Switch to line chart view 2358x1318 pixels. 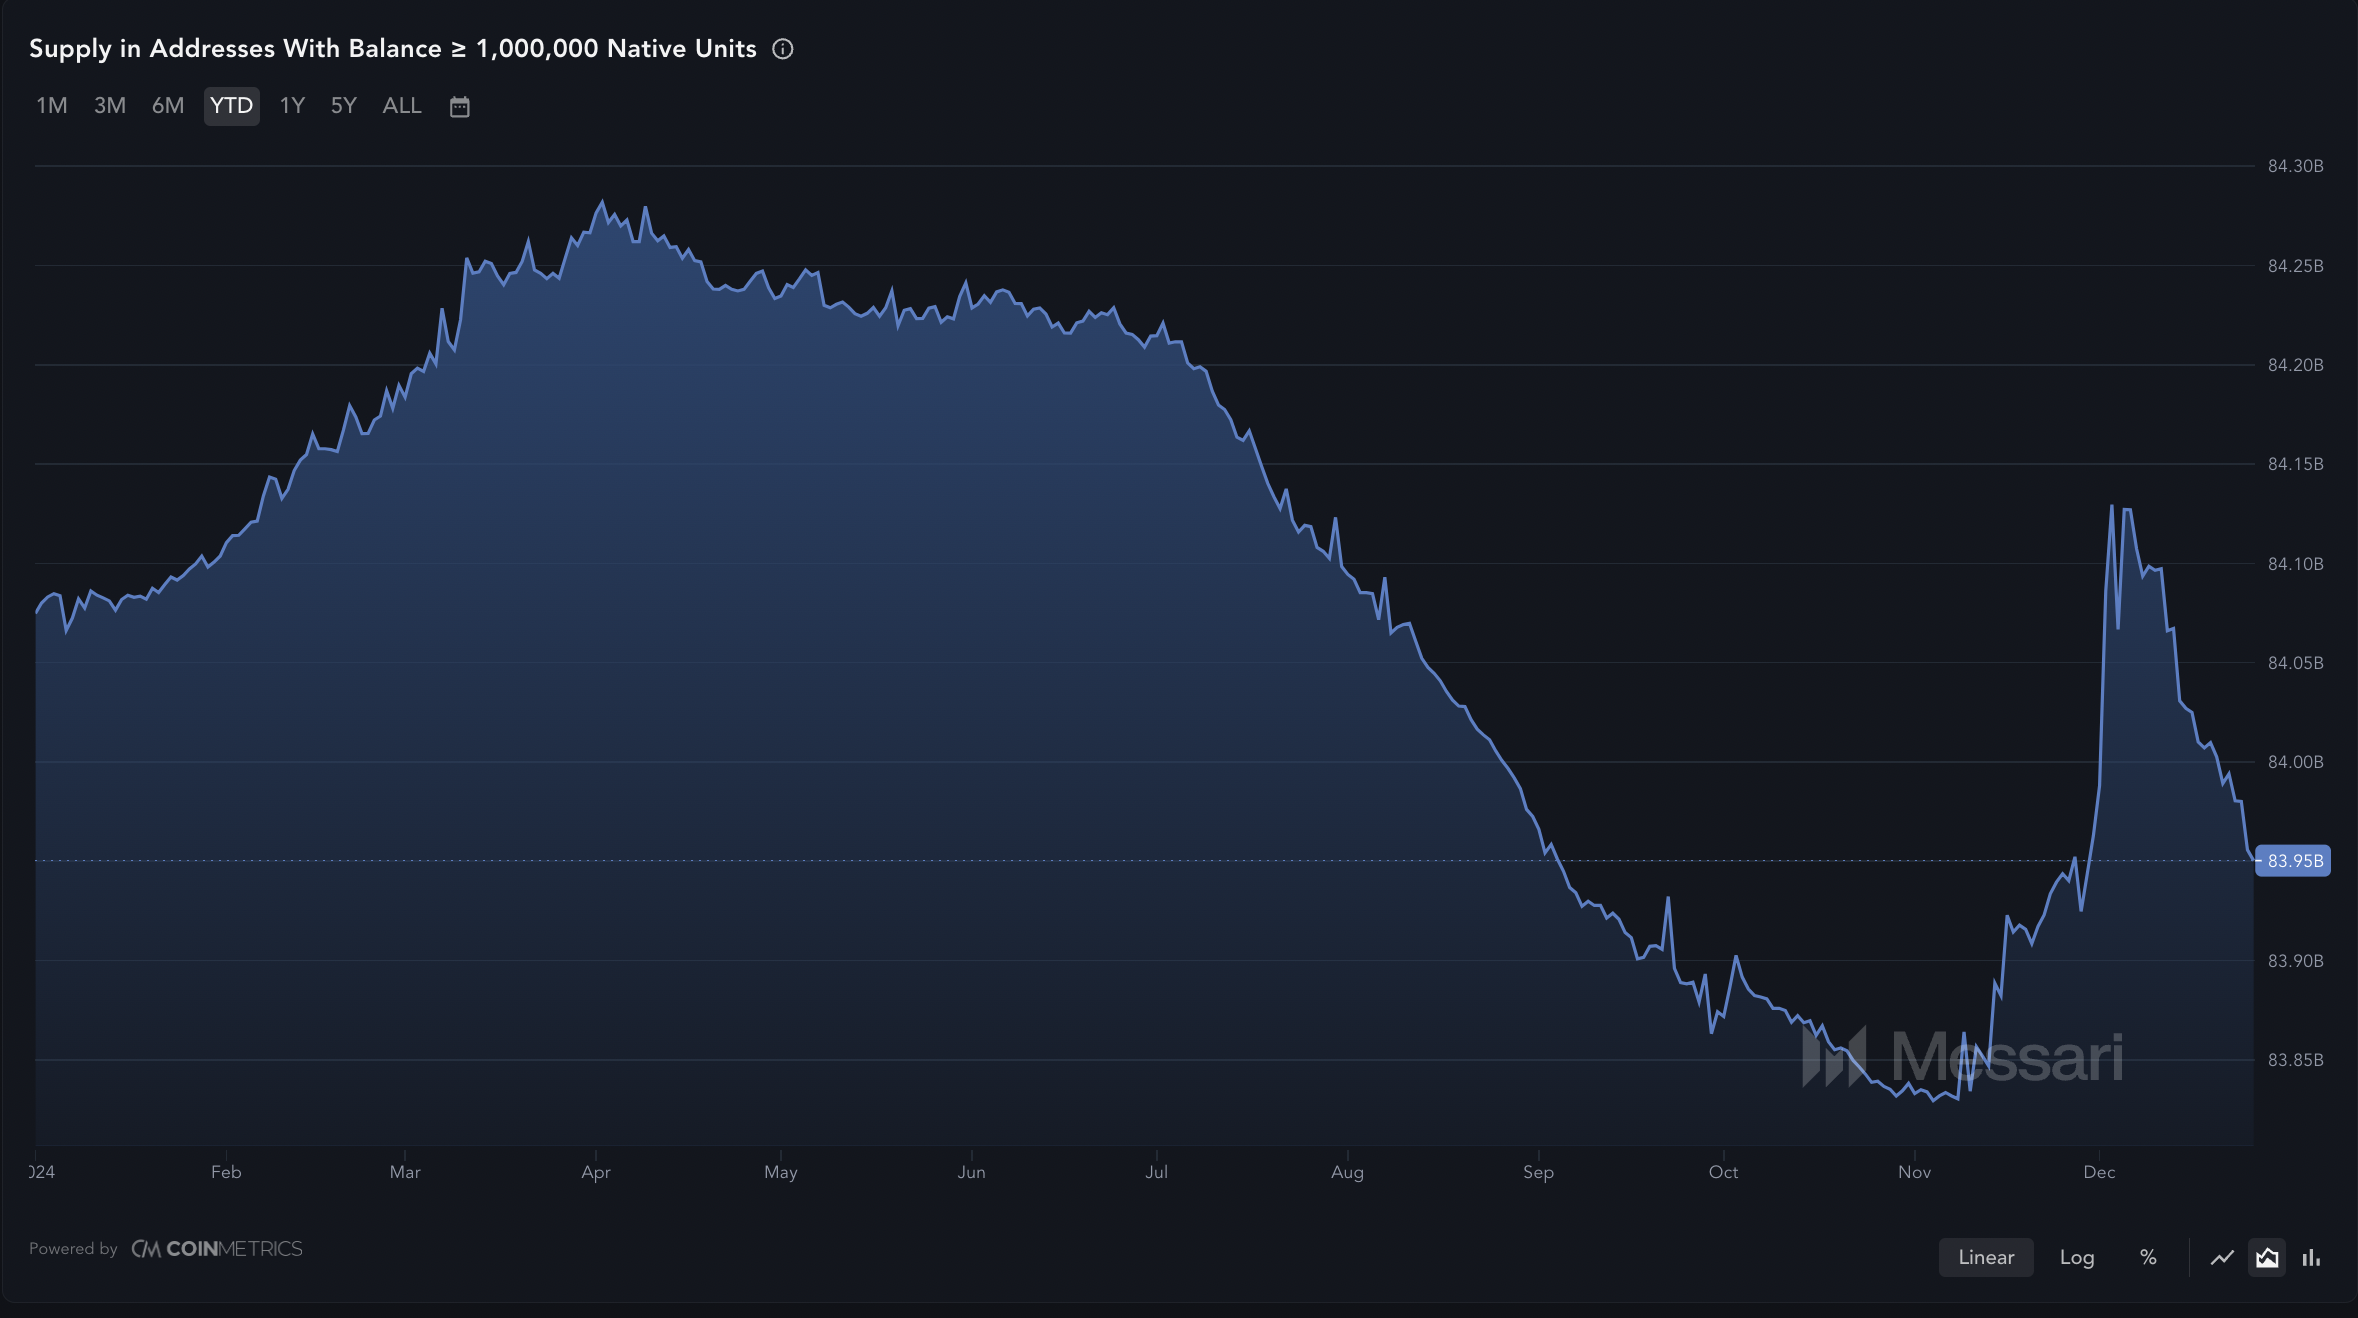[x=2222, y=1258]
